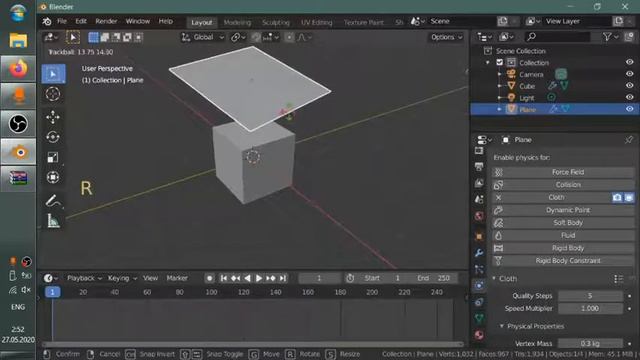The height and width of the screenshot is (360, 640).
Task: Hide the Camera in the outliner
Action: click(x=629, y=74)
